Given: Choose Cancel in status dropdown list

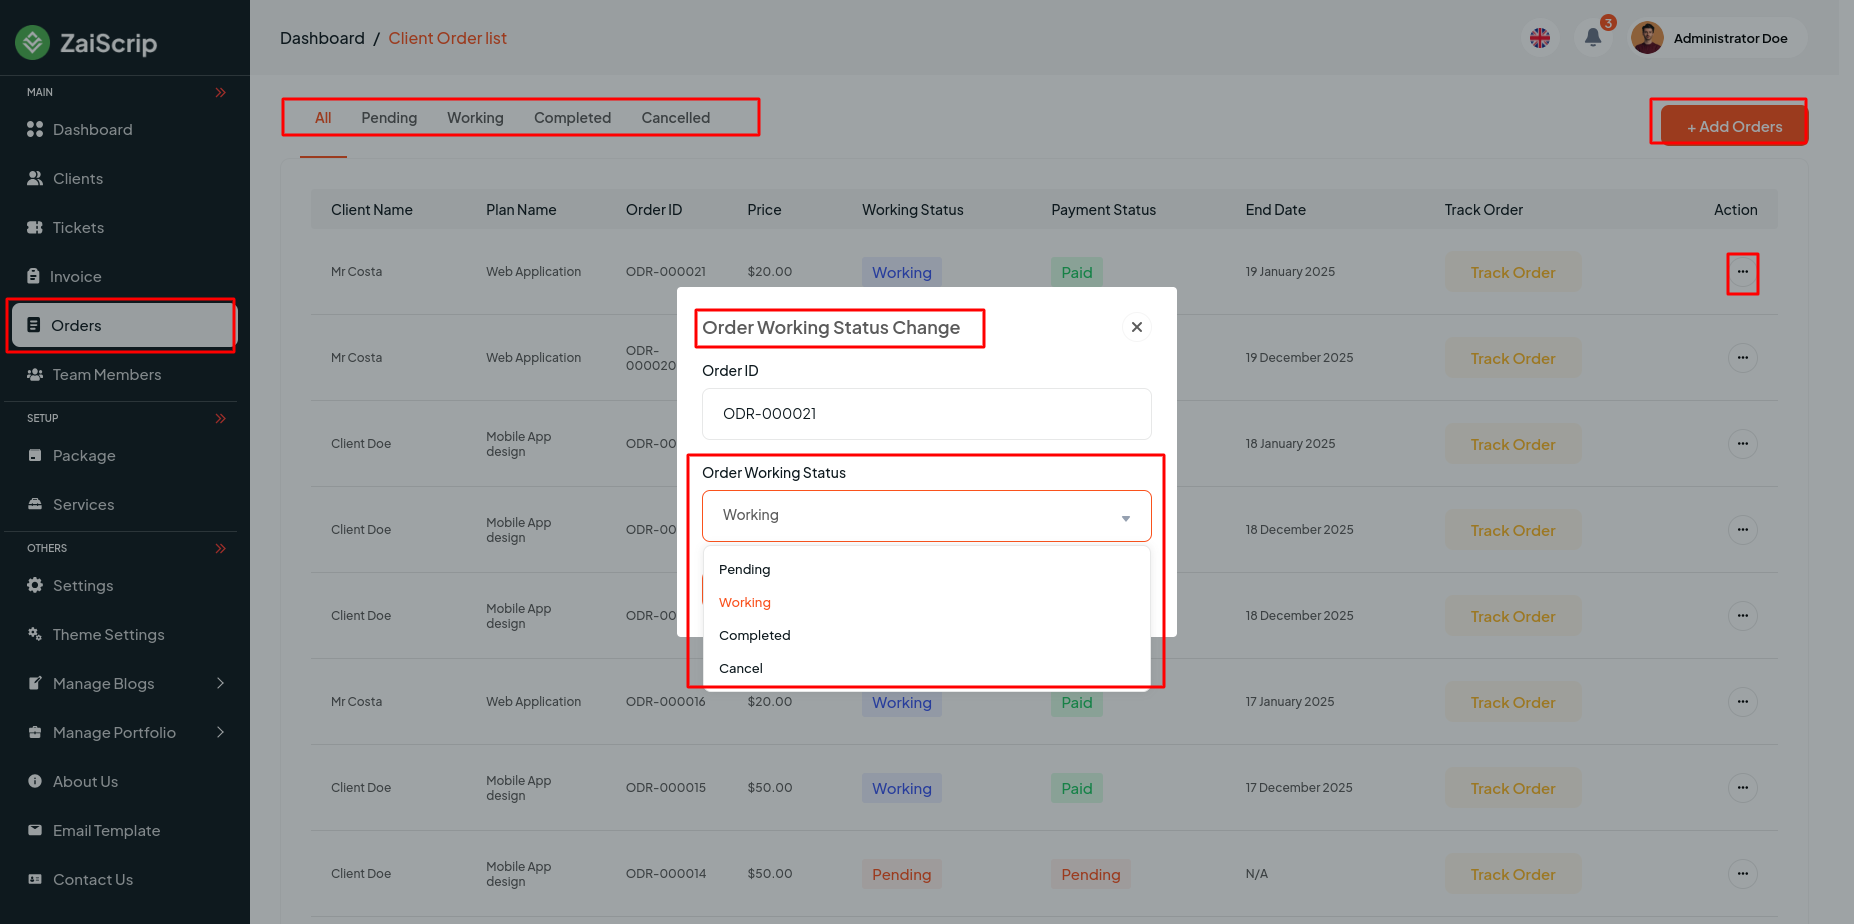Looking at the screenshot, I should (x=927, y=669).
